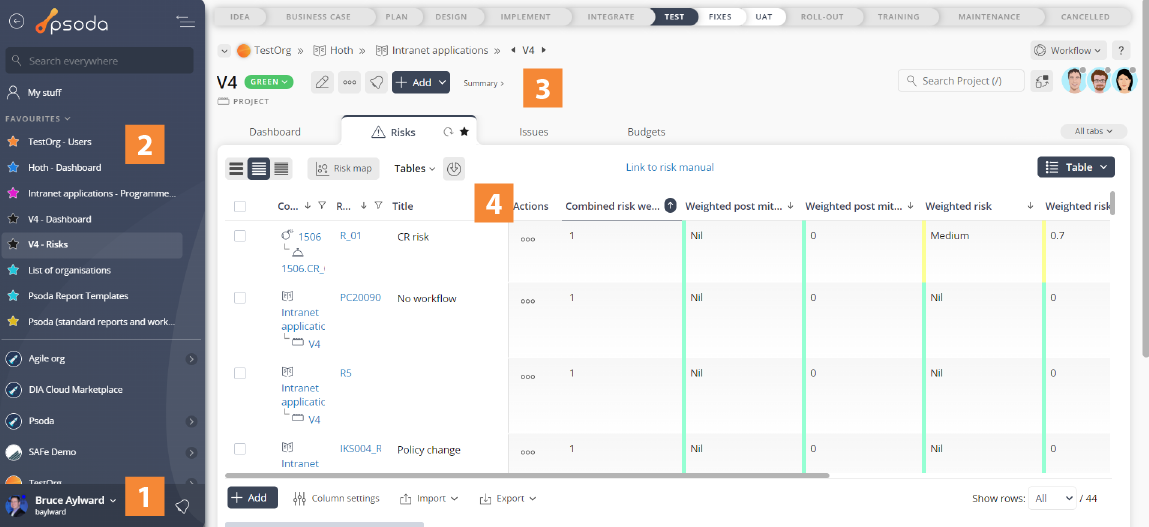Tick the checkbox for CR risk row
Viewport: 1149px width, 527px height.
point(240,236)
